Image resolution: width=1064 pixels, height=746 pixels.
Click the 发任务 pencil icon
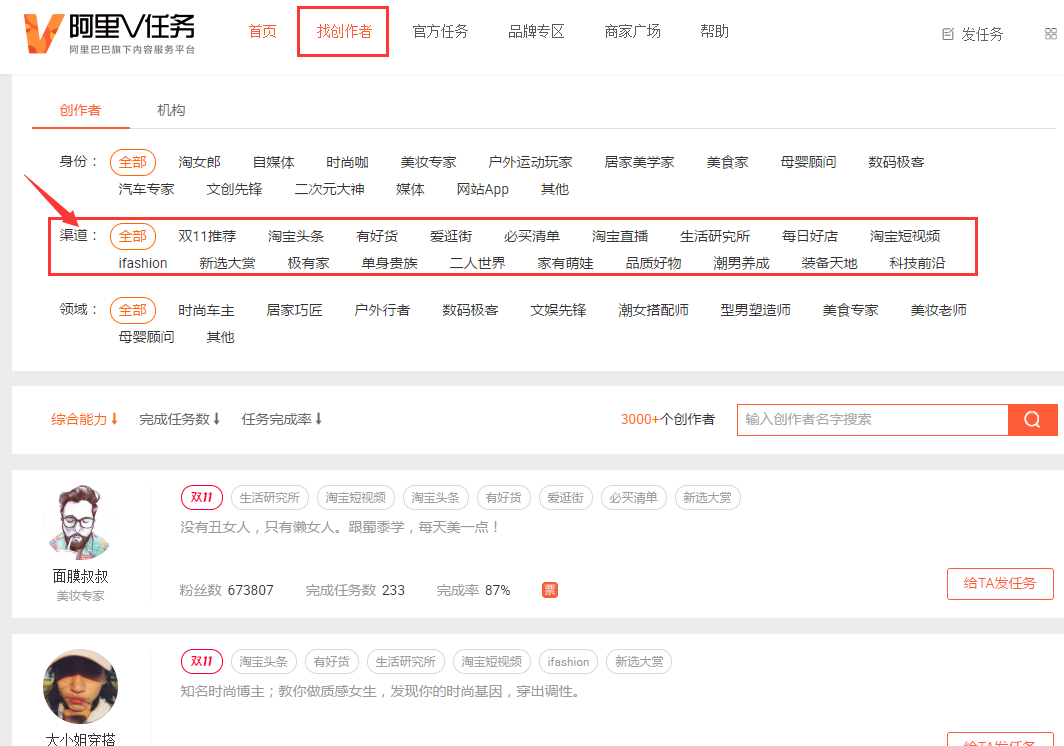(948, 34)
